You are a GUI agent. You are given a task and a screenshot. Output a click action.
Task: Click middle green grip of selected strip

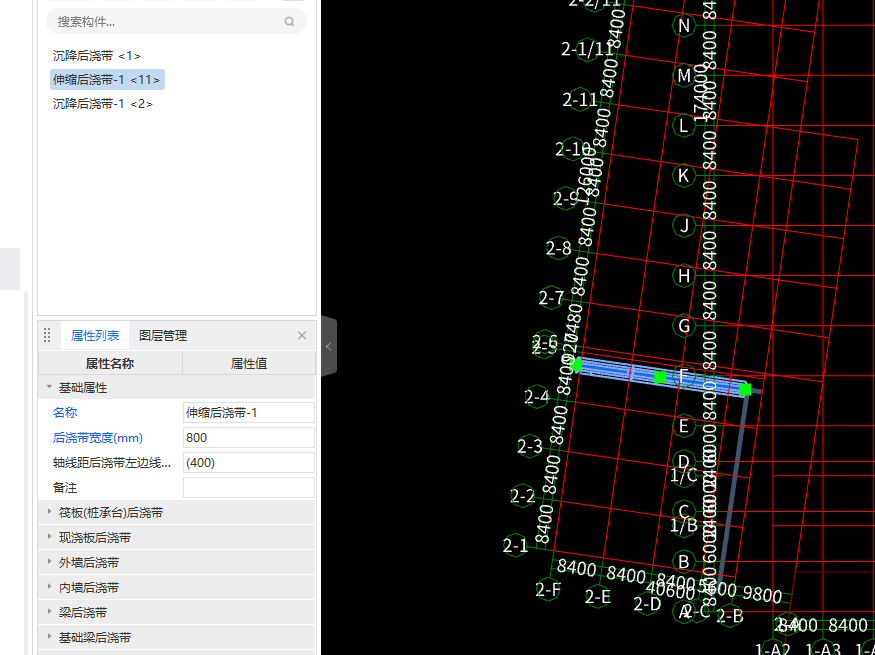click(660, 378)
